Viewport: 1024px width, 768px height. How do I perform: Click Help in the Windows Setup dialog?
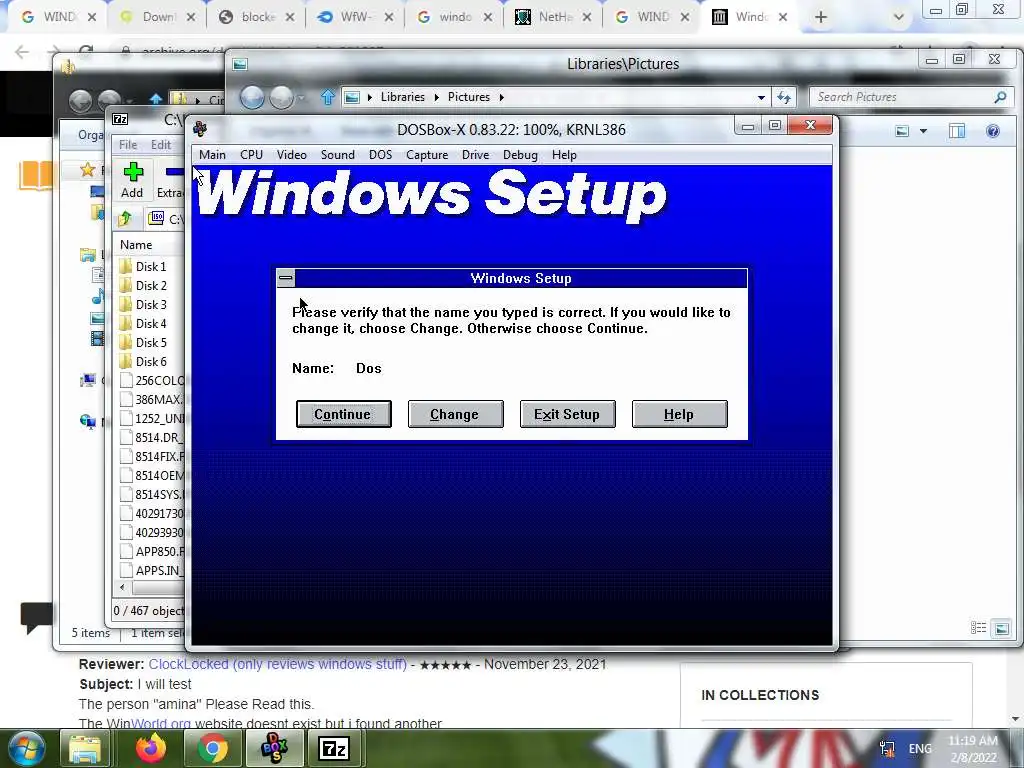click(x=679, y=414)
